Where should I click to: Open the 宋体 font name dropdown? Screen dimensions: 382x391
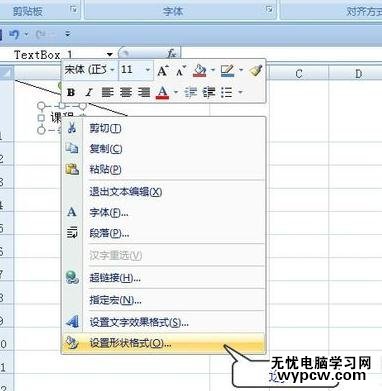pos(112,70)
